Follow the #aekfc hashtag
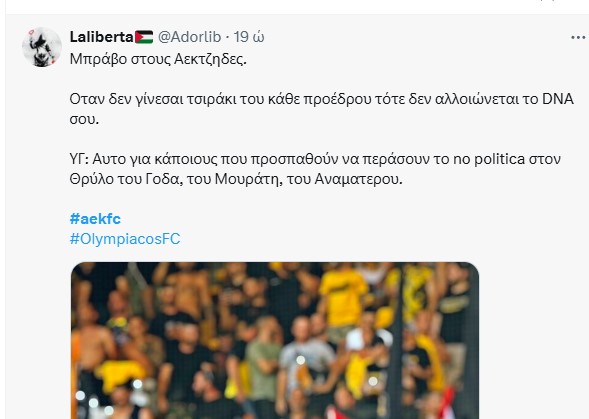 [95, 219]
